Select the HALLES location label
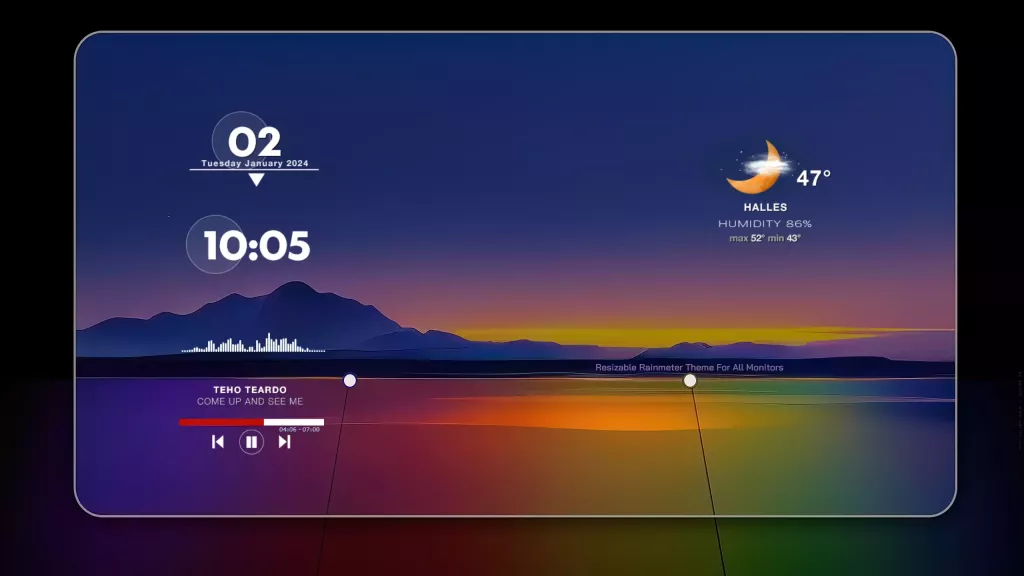Viewport: 1024px width, 576px height. point(766,204)
